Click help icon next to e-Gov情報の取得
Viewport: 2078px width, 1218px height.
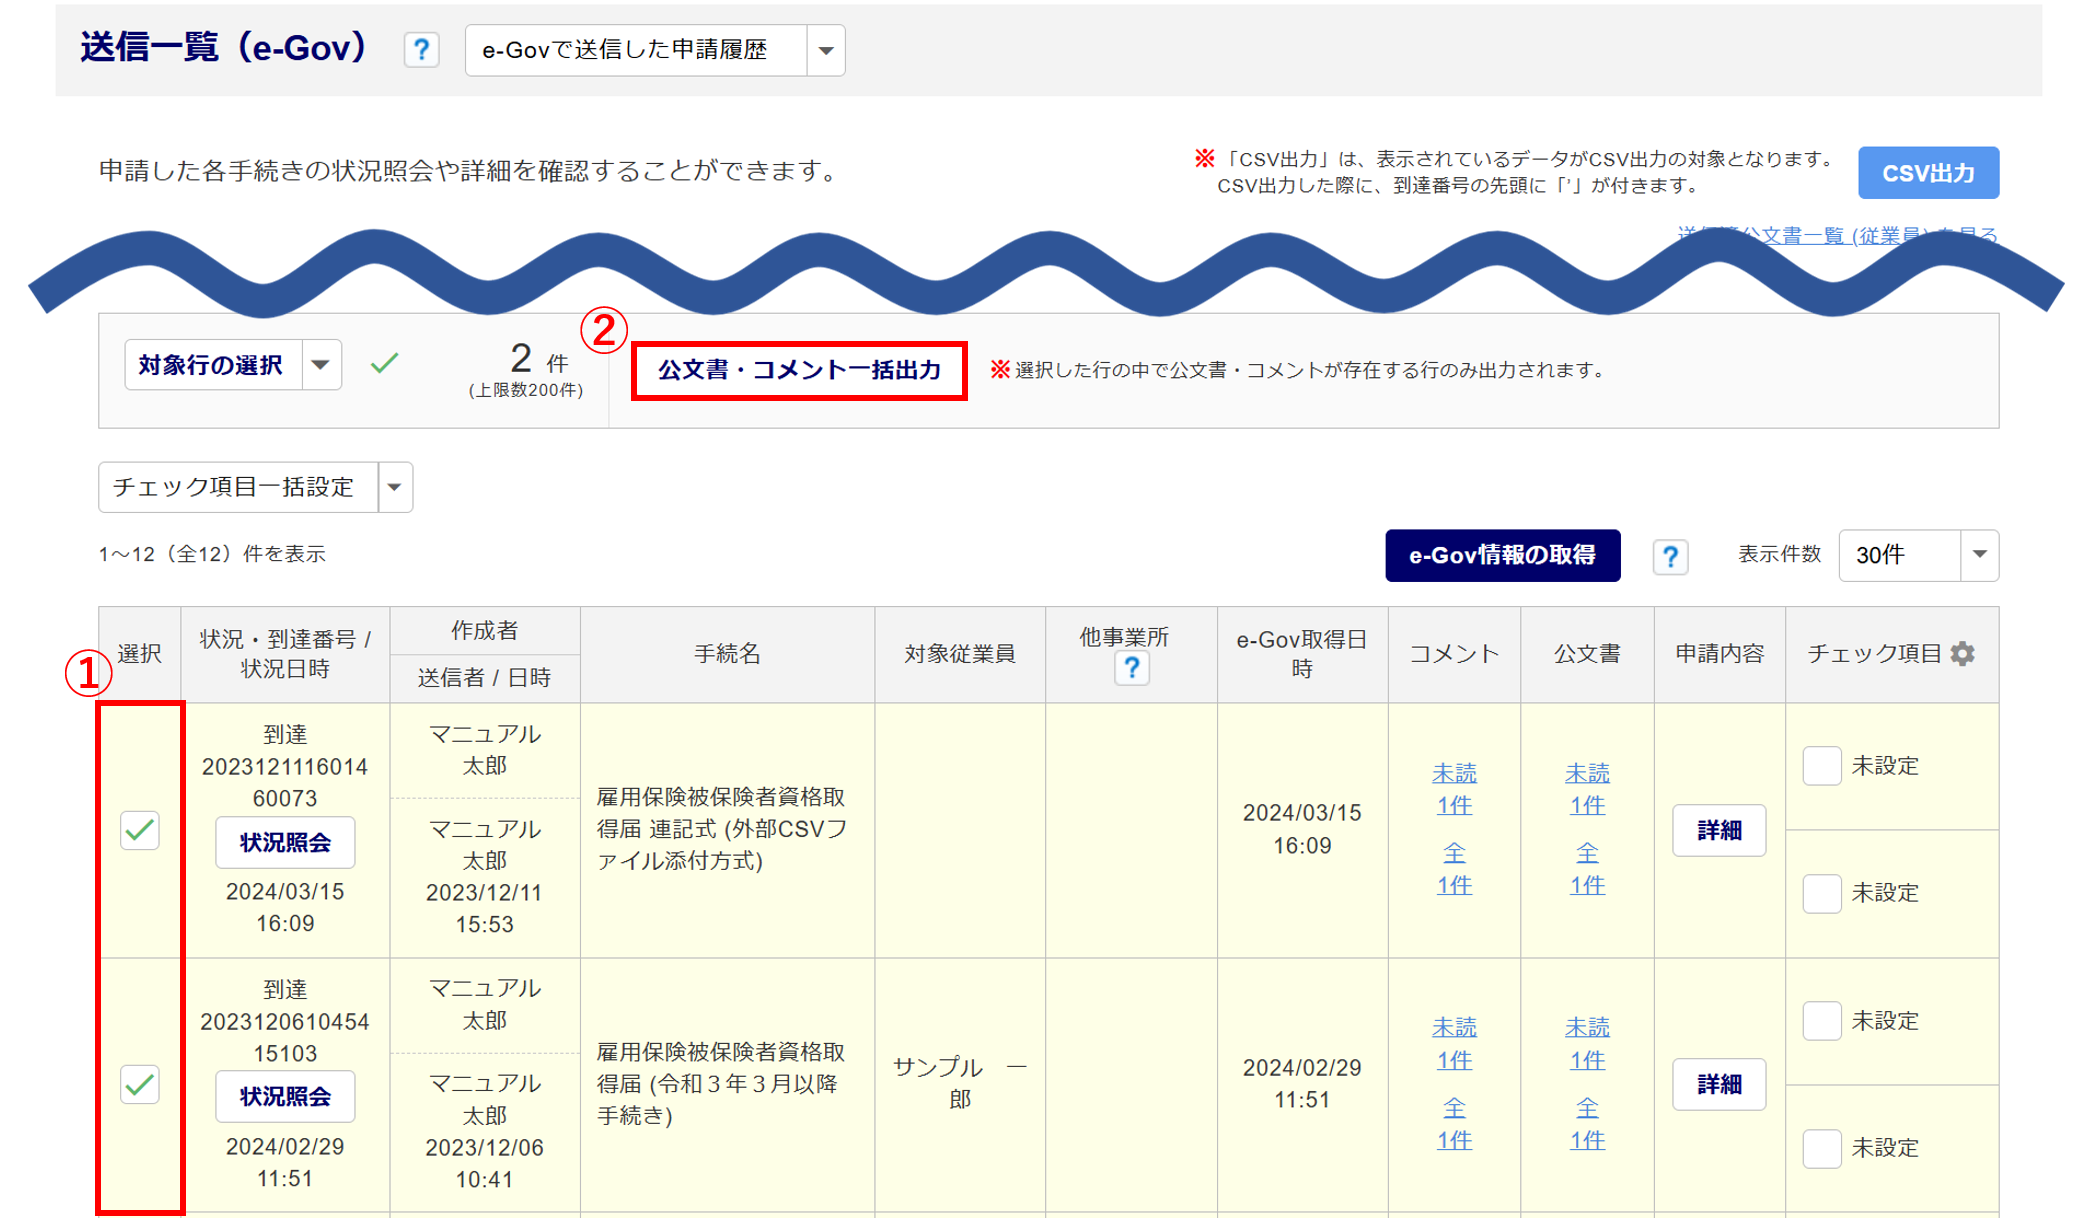click(x=1669, y=556)
